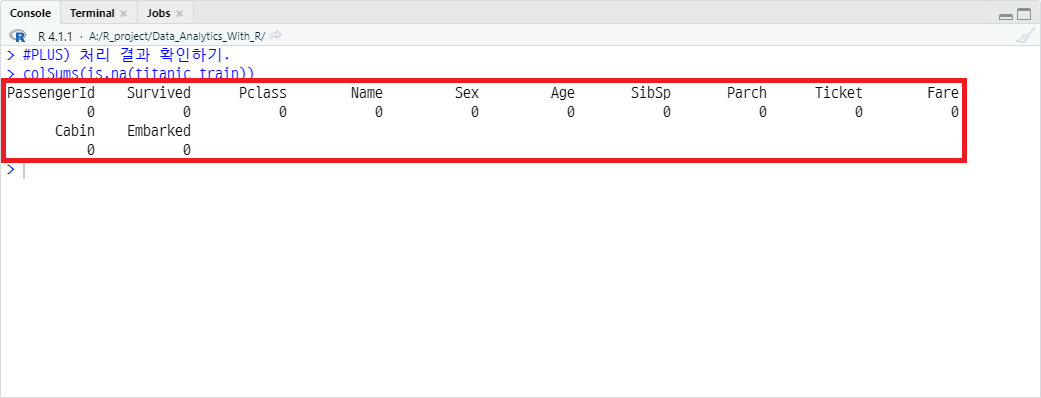
Task: Place cursor at the empty console prompt
Action: pyautogui.click(x=24, y=171)
